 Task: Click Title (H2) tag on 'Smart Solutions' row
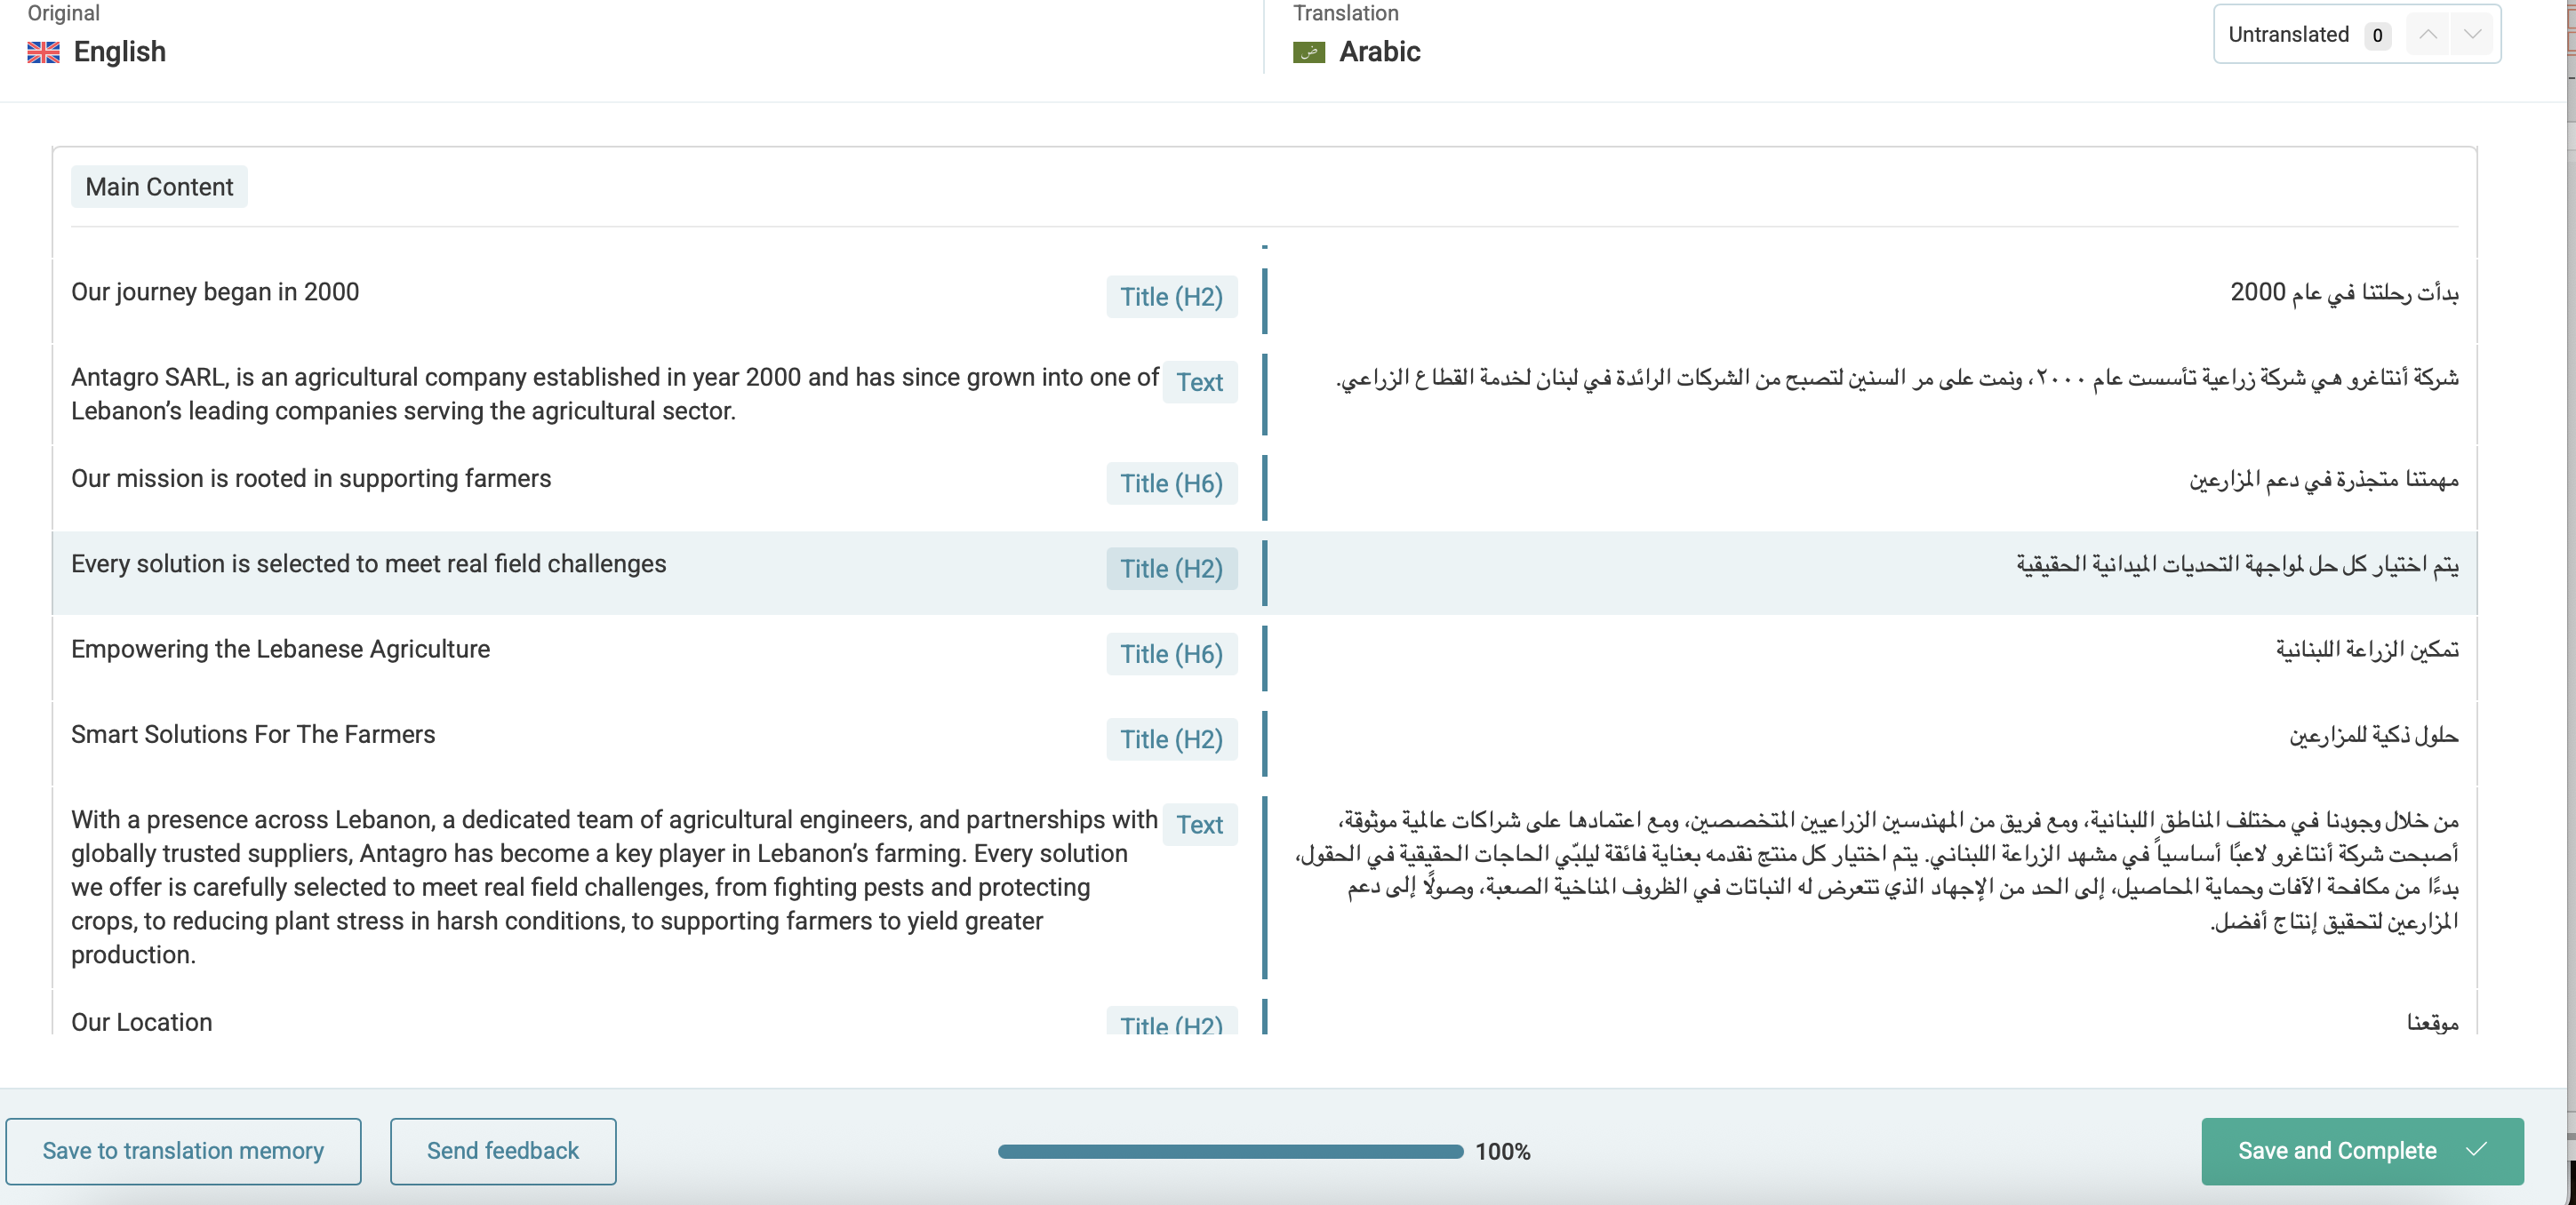point(1171,740)
